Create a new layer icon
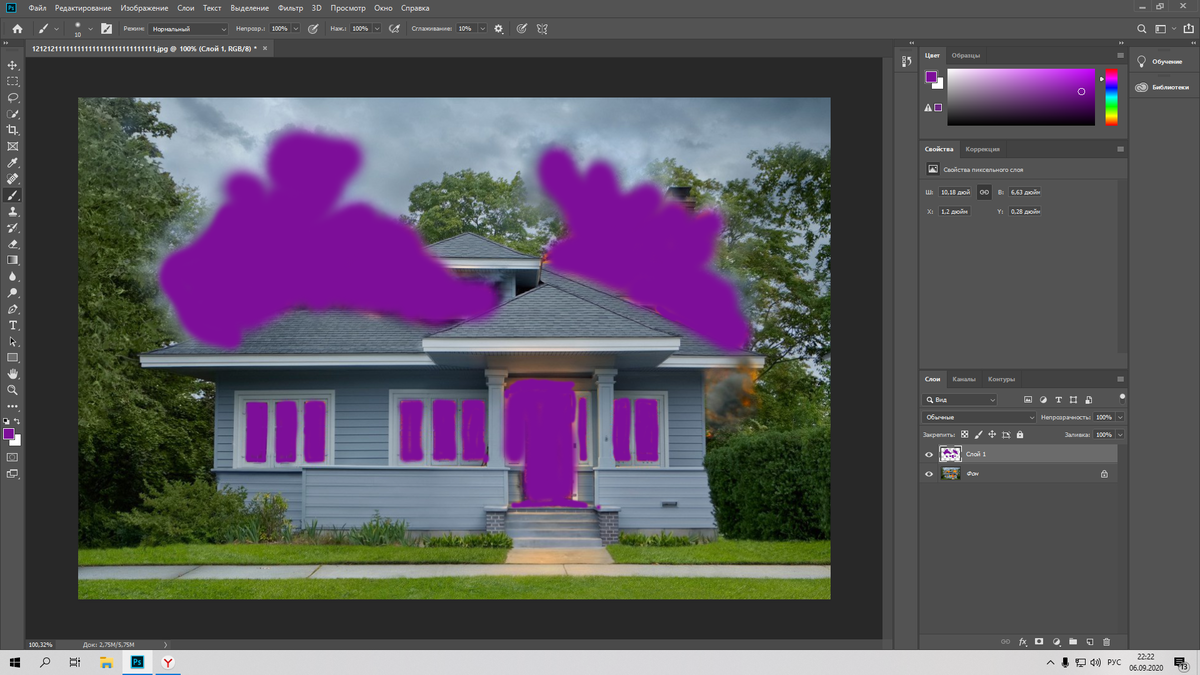The width and height of the screenshot is (1200, 675). (1090, 642)
